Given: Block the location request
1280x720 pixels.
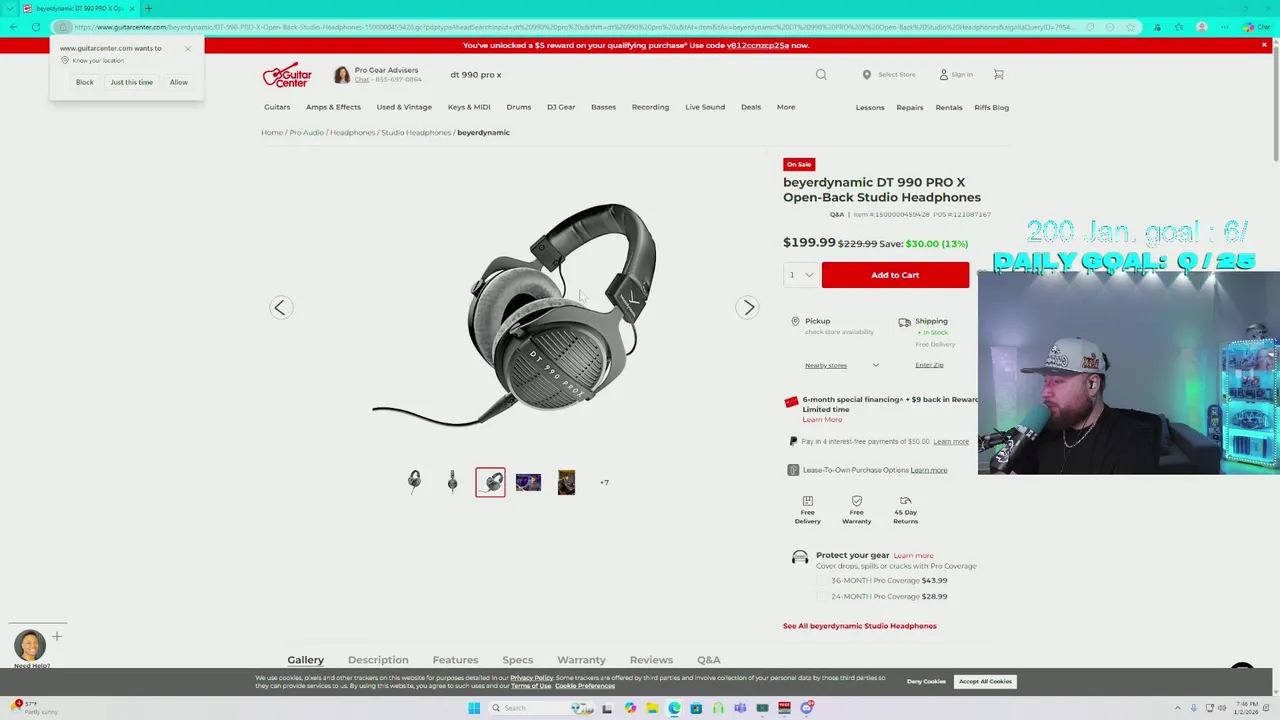Looking at the screenshot, I should [84, 82].
